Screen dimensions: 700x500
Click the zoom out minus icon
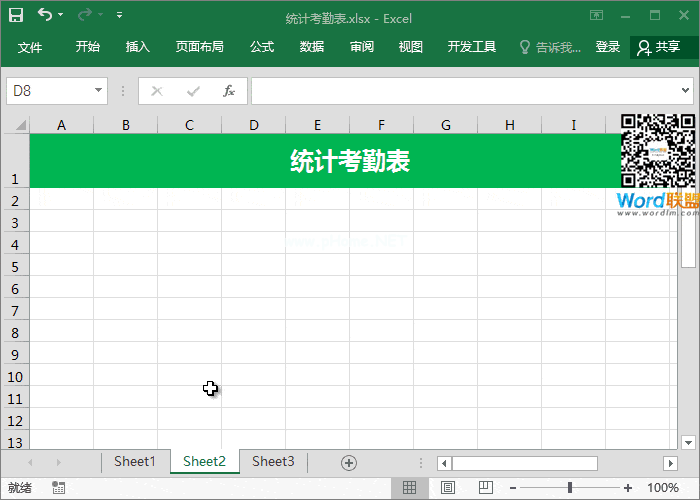click(513, 488)
